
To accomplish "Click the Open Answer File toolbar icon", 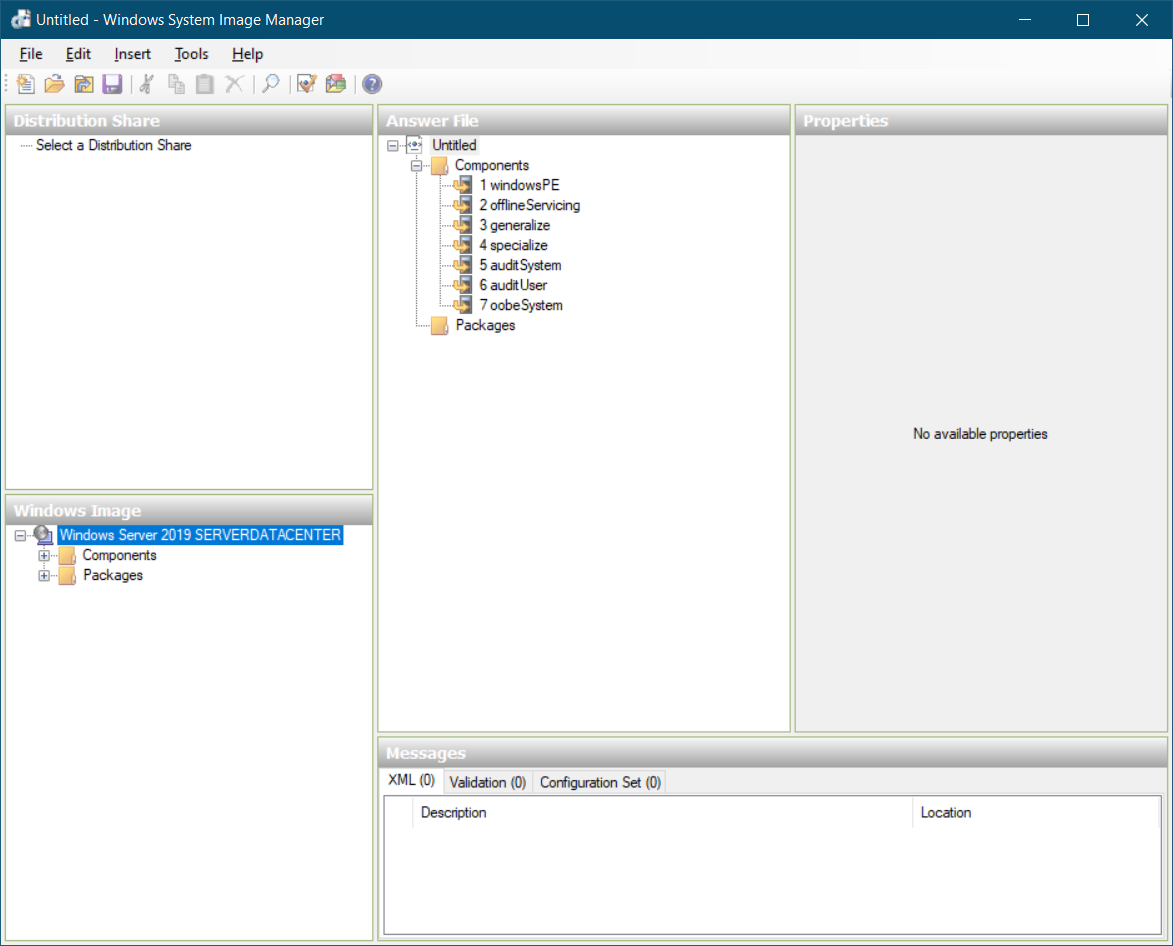I will click(x=55, y=84).
